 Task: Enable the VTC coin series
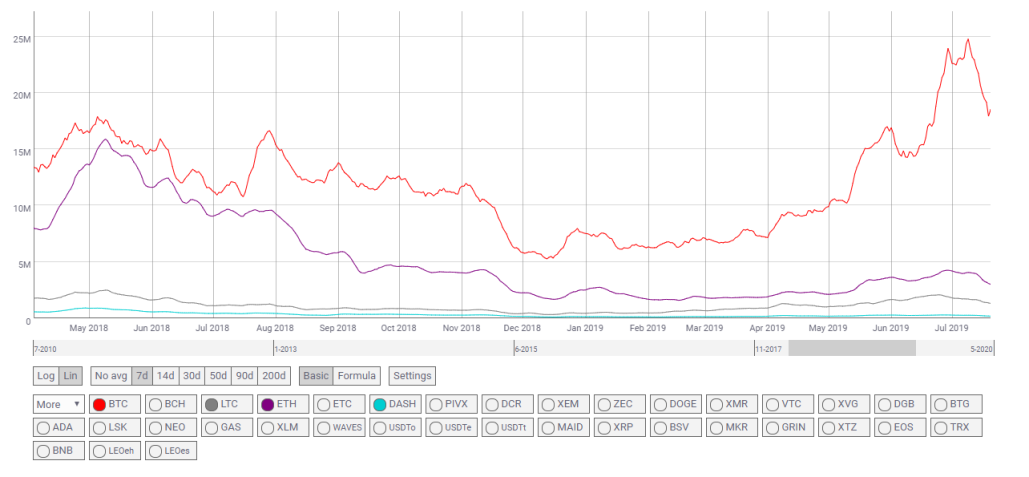tap(787, 404)
